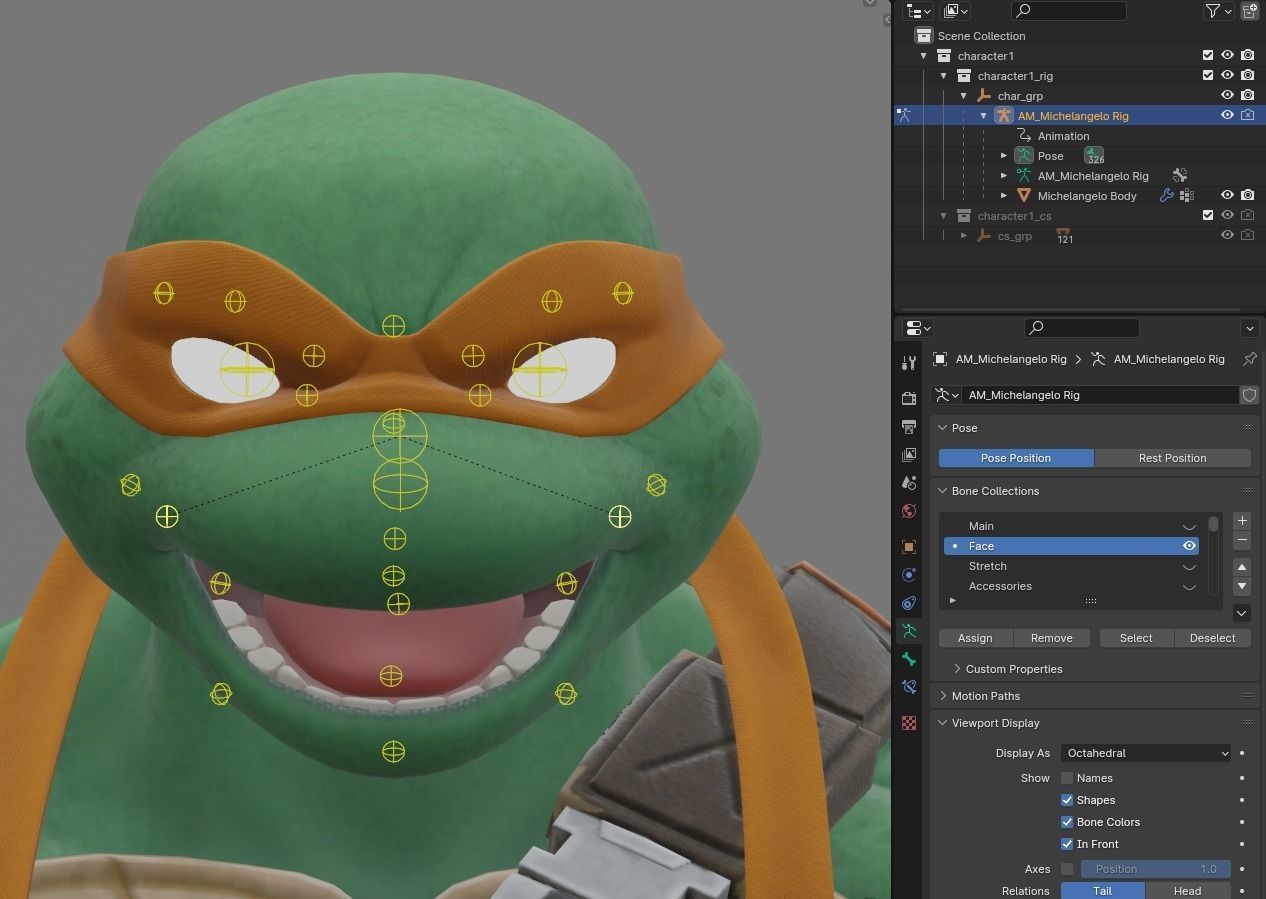Image resolution: width=1266 pixels, height=899 pixels.
Task: Uncheck the character1_rig collection checkbox
Action: [1208, 76]
